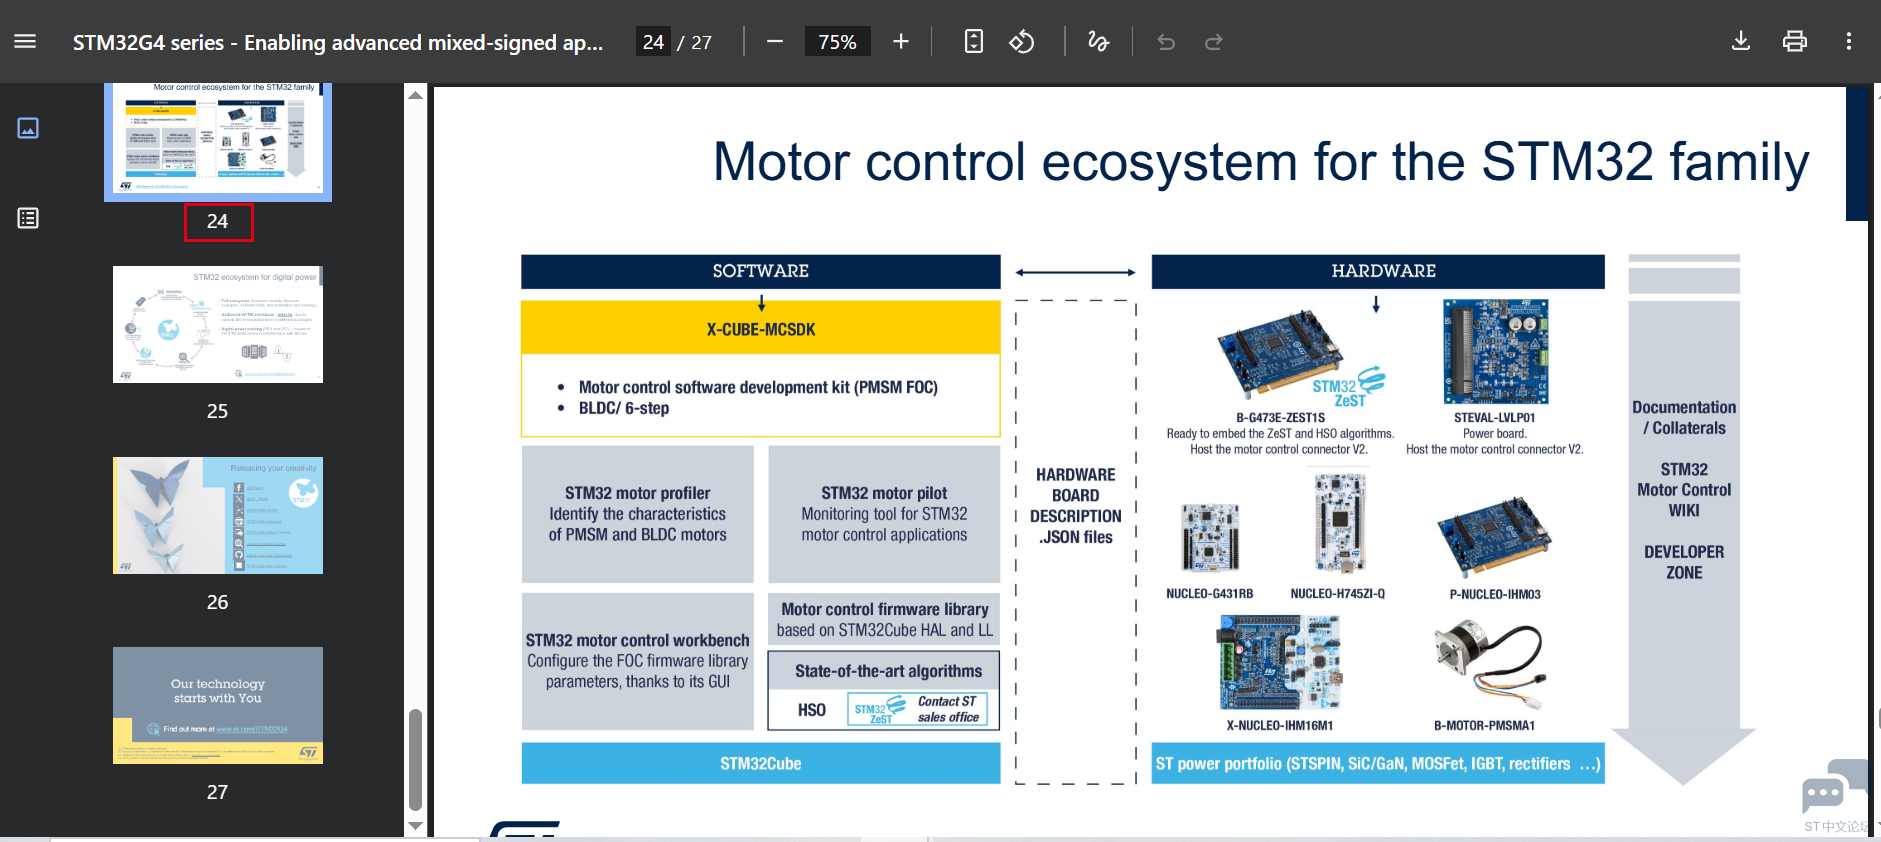Viewport: 1881px width, 842px height.
Task: Click the thumbnail panel scroll up arrow
Action: pyautogui.click(x=416, y=94)
